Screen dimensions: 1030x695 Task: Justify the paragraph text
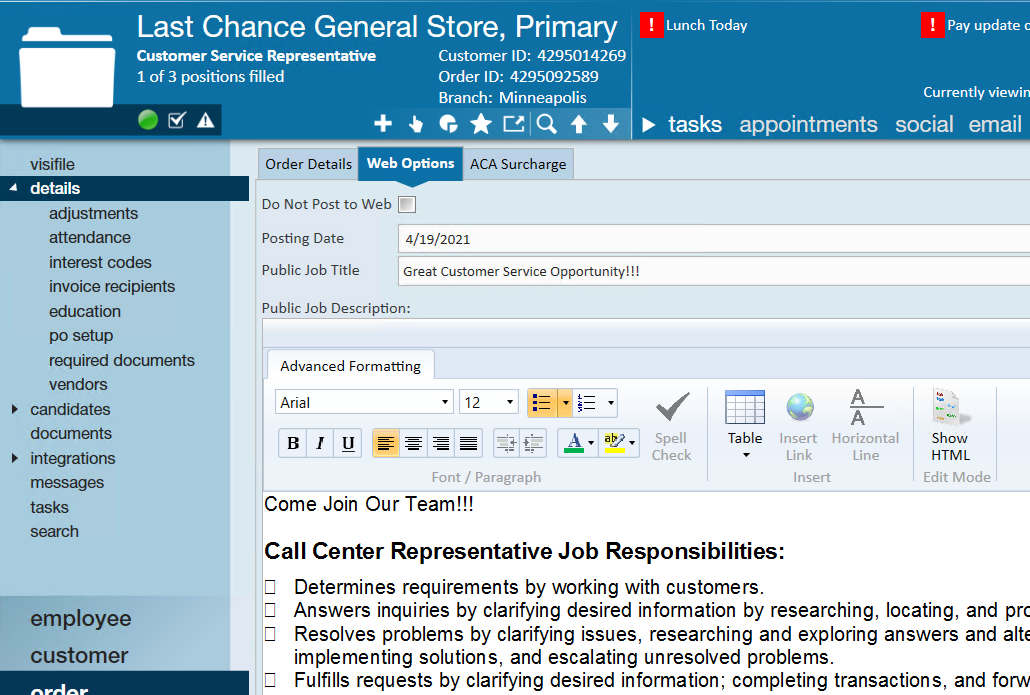click(x=468, y=443)
